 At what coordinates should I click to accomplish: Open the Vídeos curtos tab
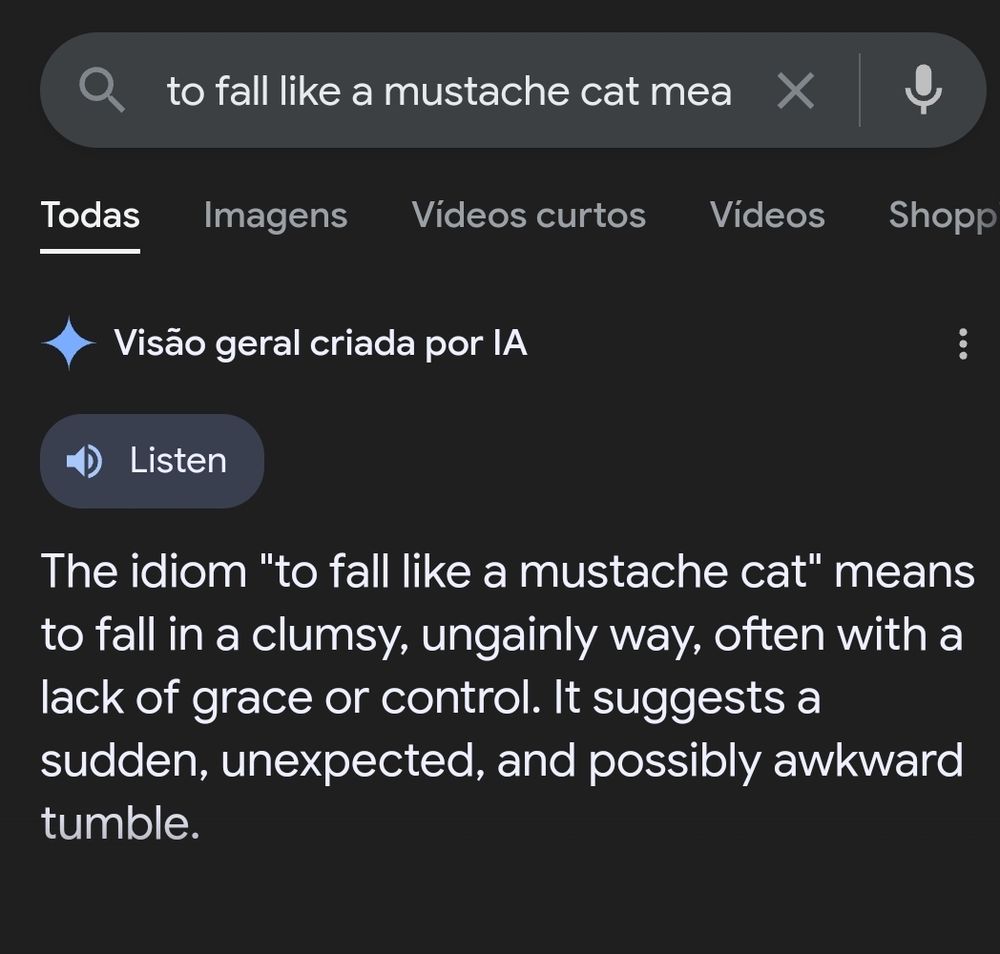pyautogui.click(x=528, y=215)
